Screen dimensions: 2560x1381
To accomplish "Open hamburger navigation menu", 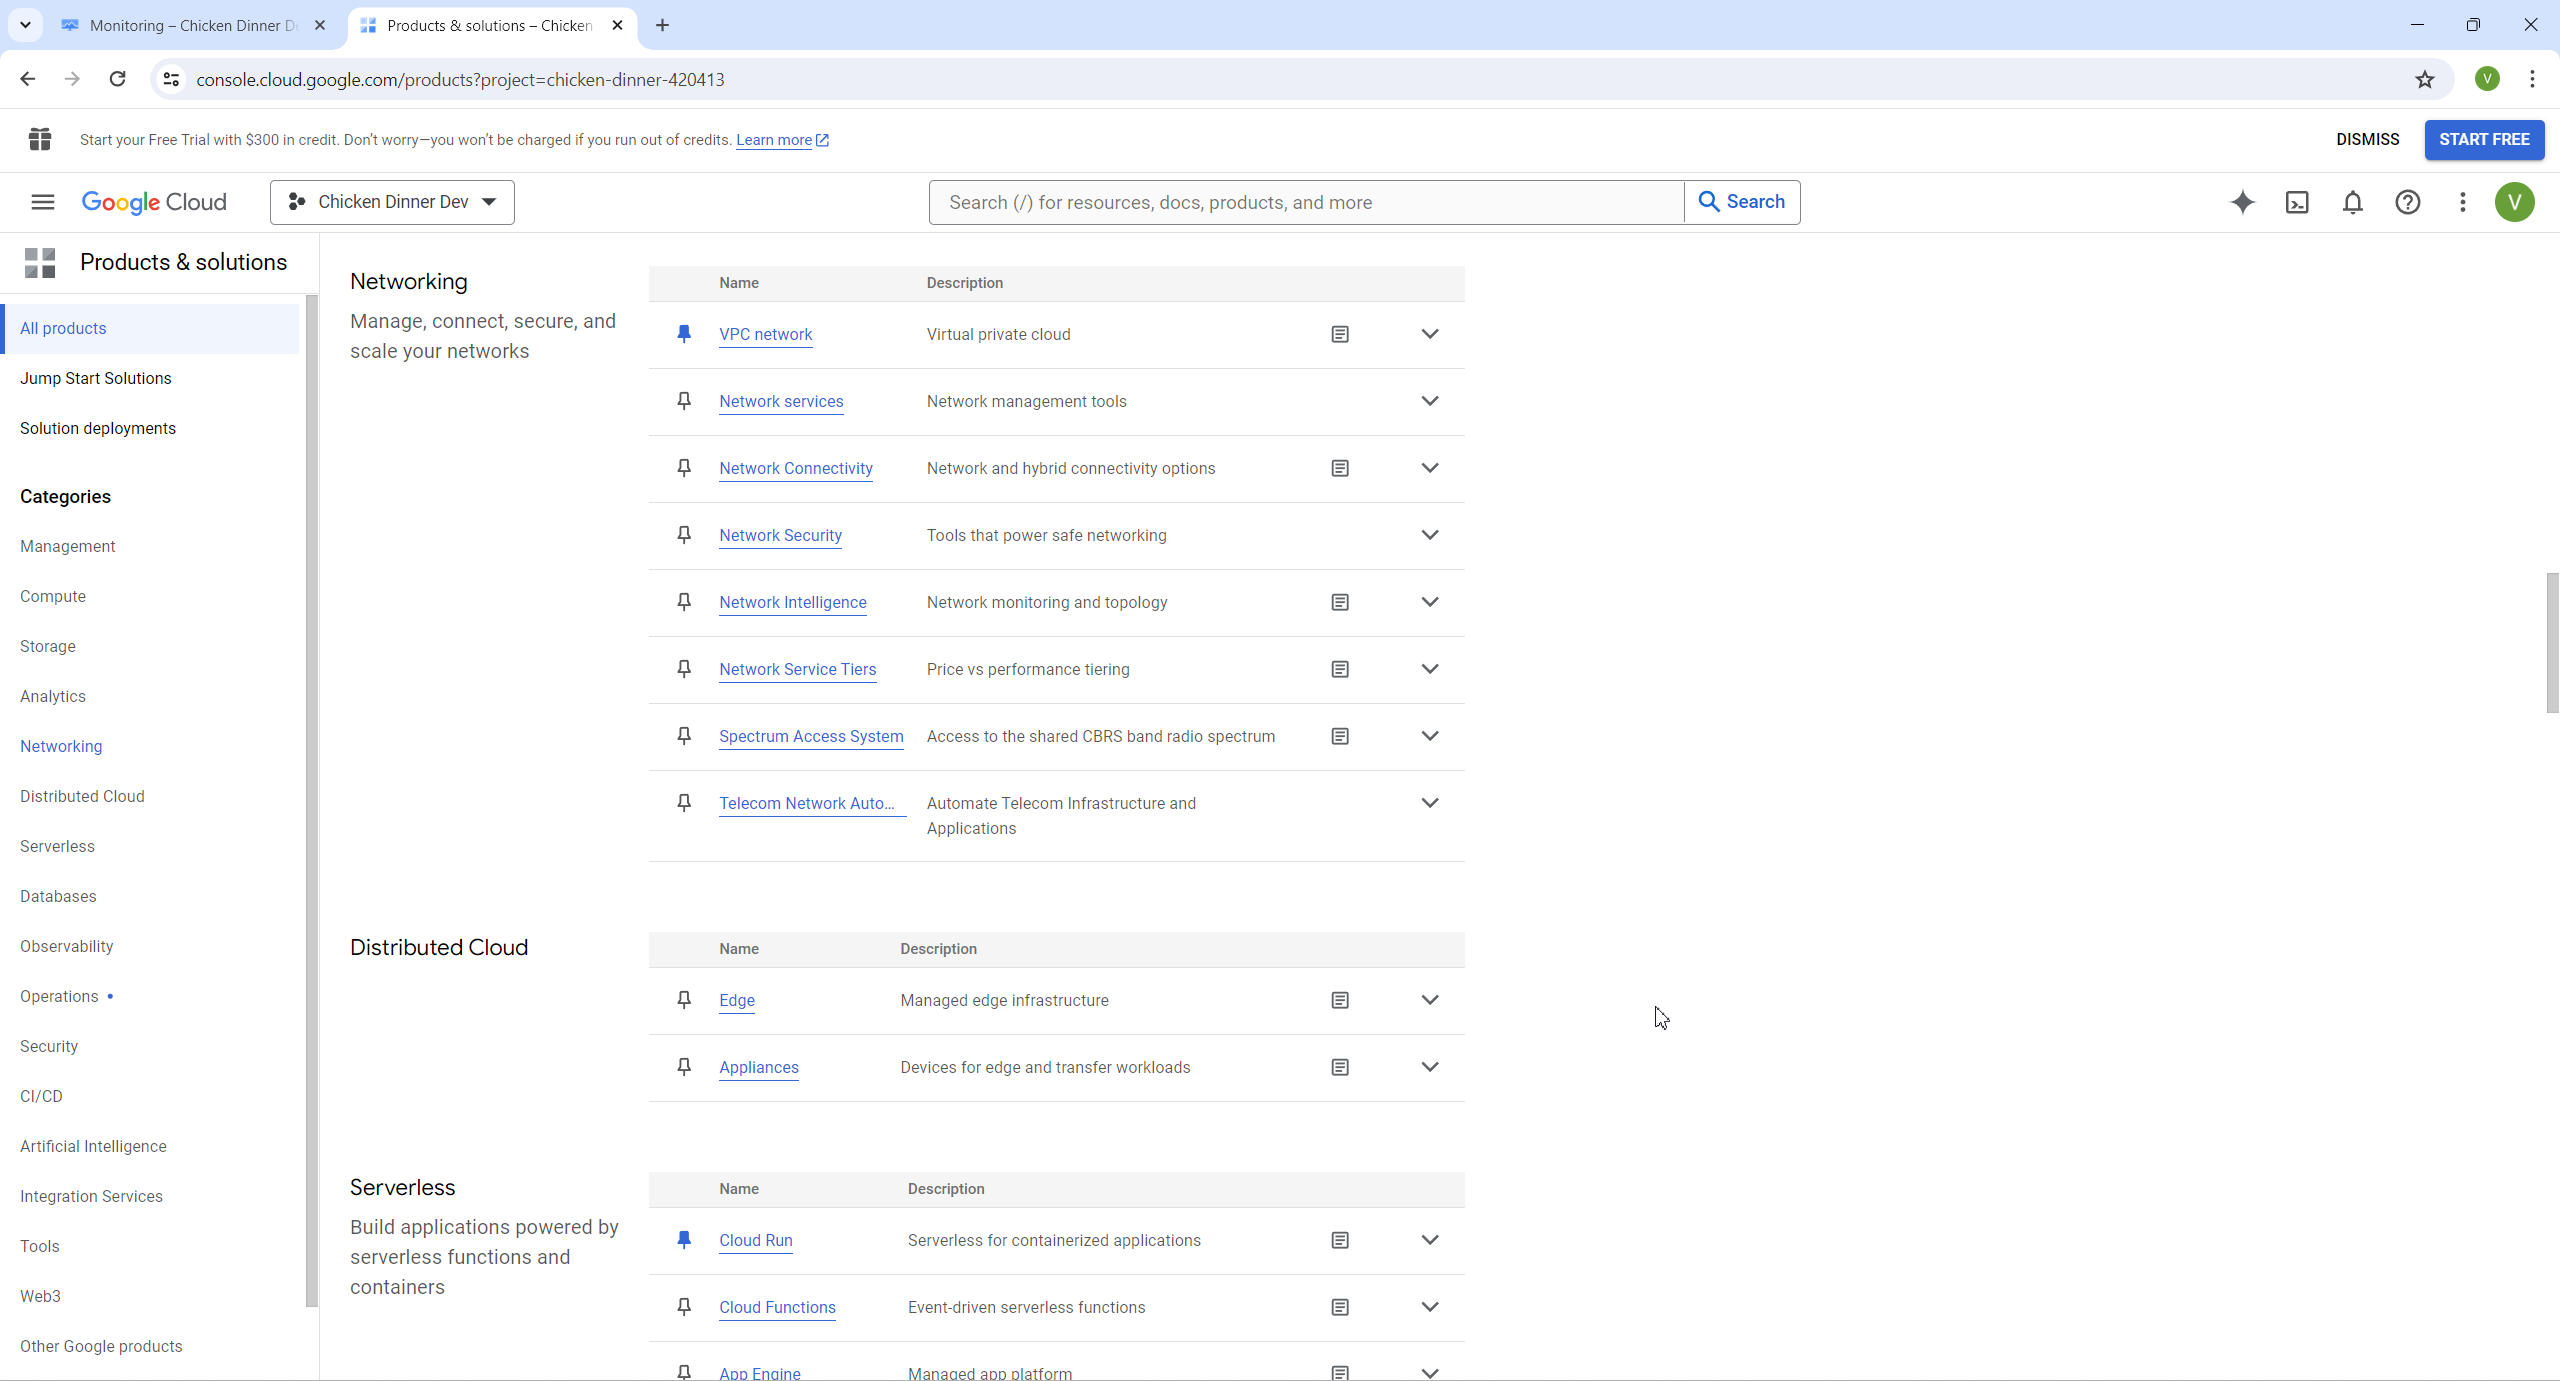I will coord(42,202).
